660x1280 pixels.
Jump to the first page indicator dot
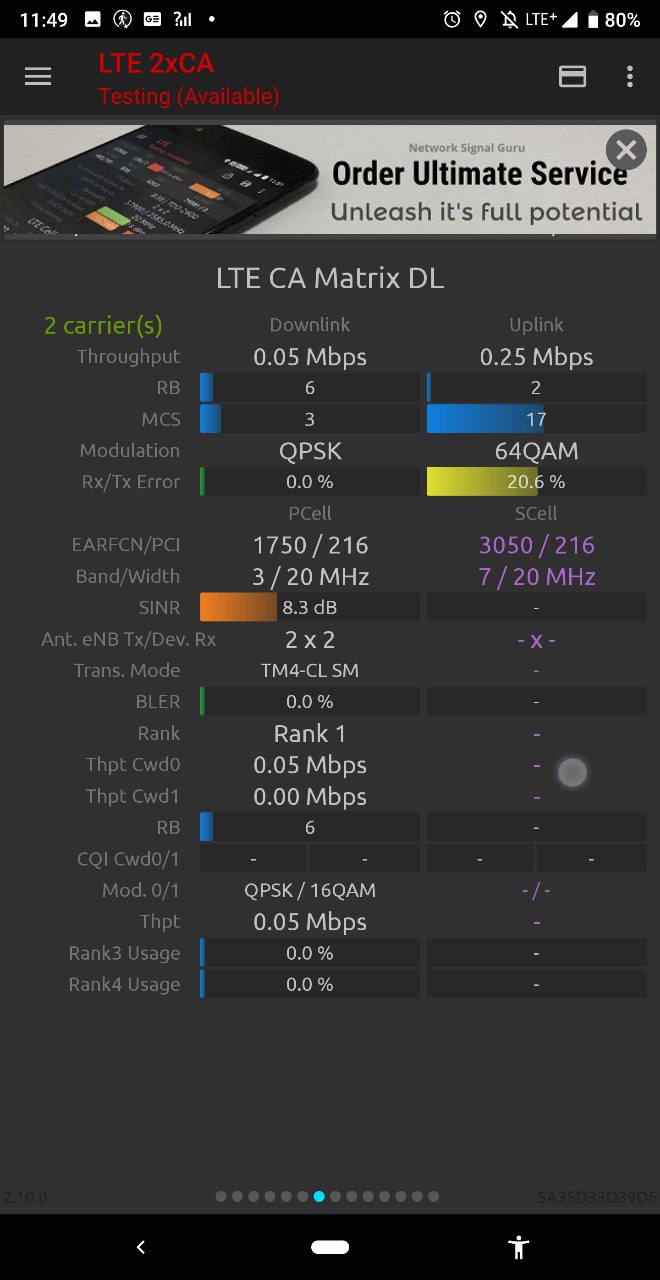[221, 1196]
